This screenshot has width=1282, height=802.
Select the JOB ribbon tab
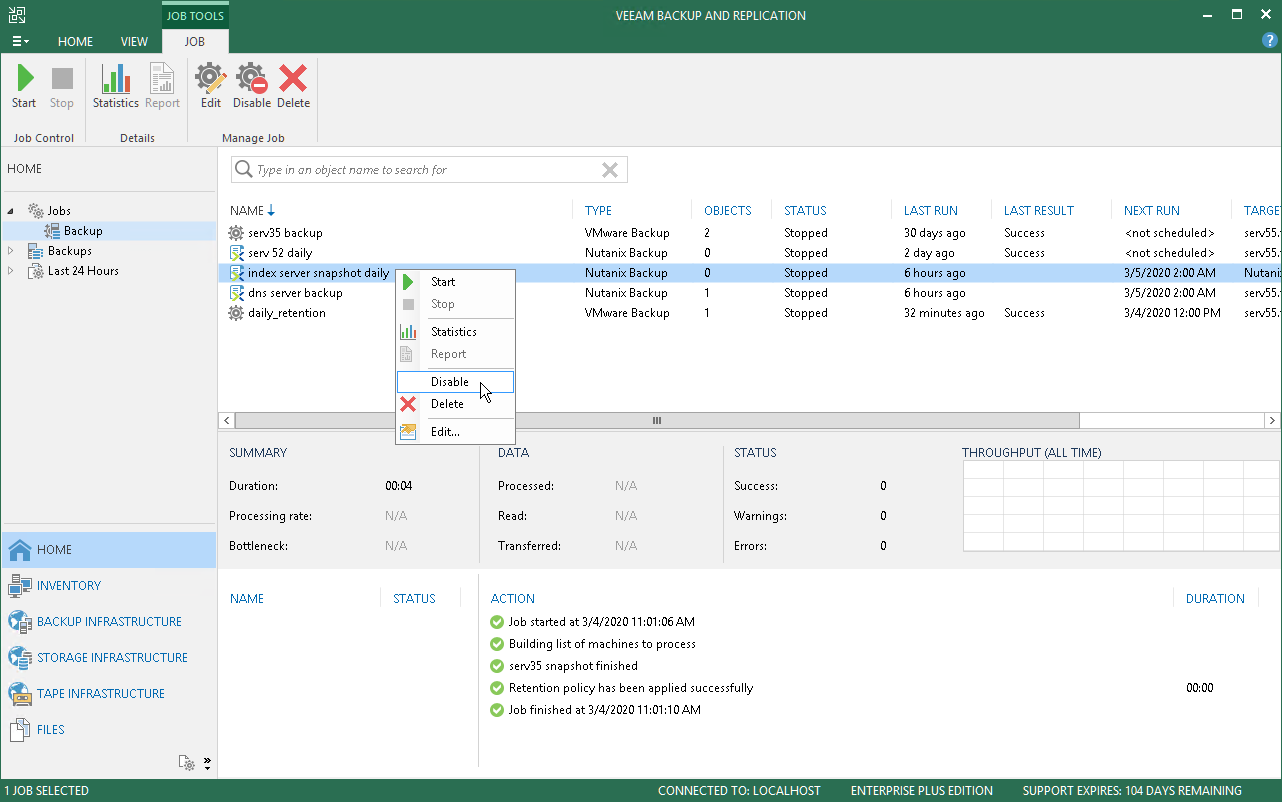(x=195, y=42)
